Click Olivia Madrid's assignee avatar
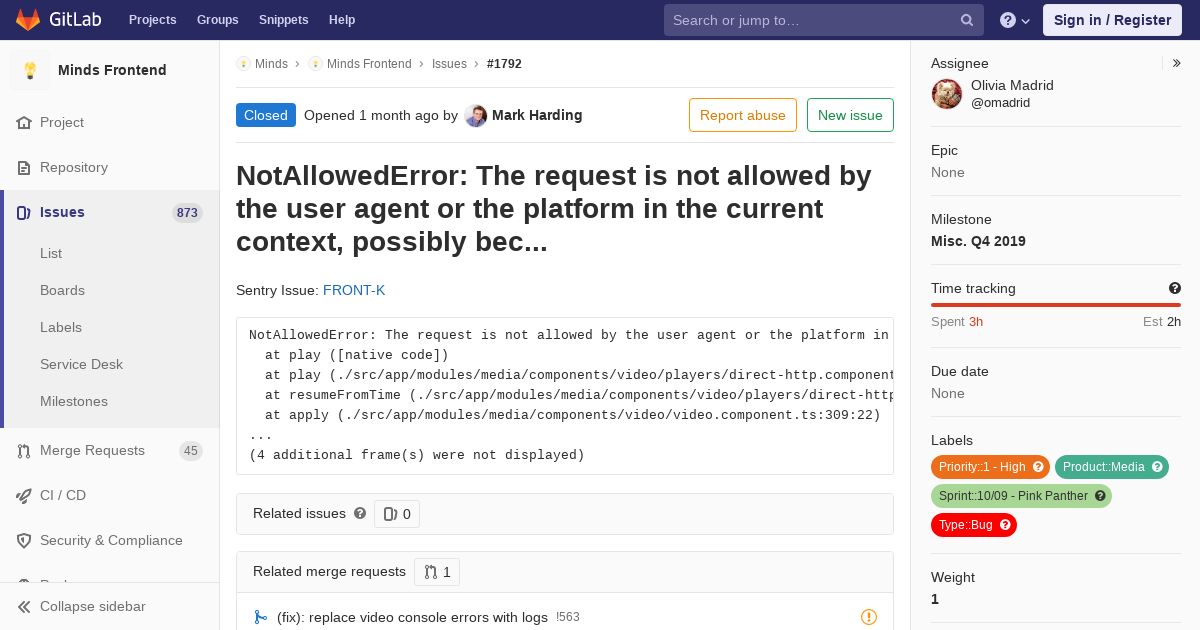This screenshot has width=1200, height=630. [x=947, y=94]
